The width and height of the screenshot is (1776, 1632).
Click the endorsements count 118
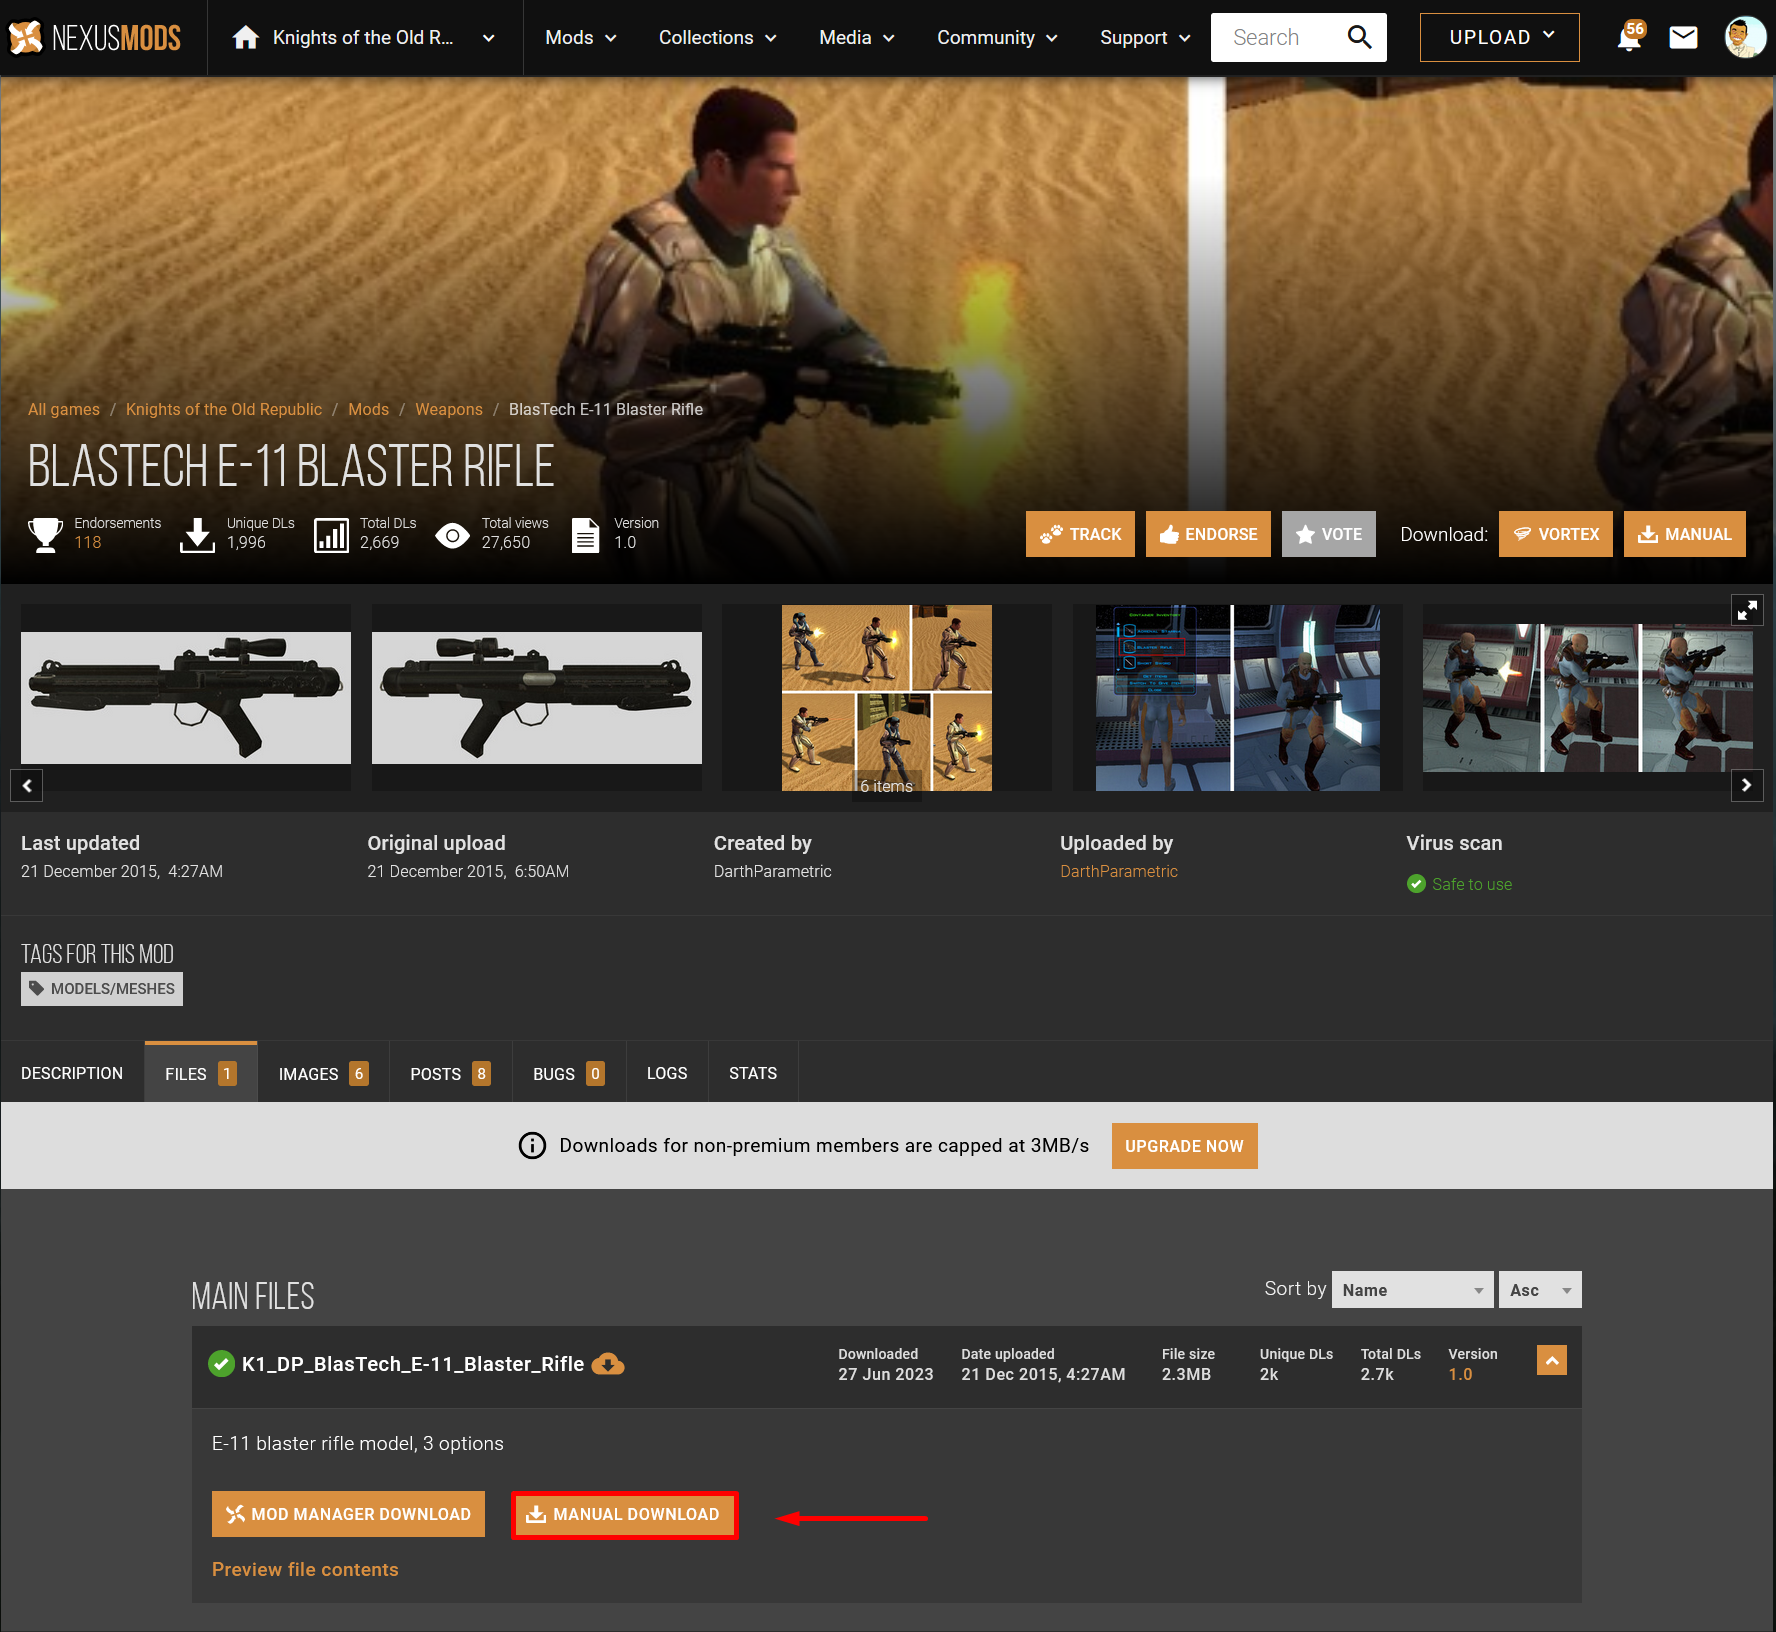[88, 542]
